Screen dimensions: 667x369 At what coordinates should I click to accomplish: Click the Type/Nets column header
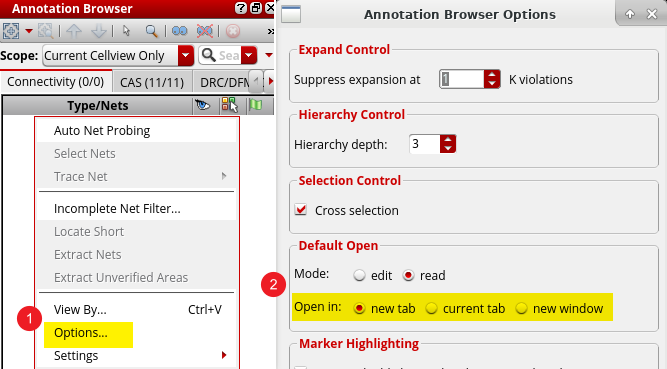(97, 106)
